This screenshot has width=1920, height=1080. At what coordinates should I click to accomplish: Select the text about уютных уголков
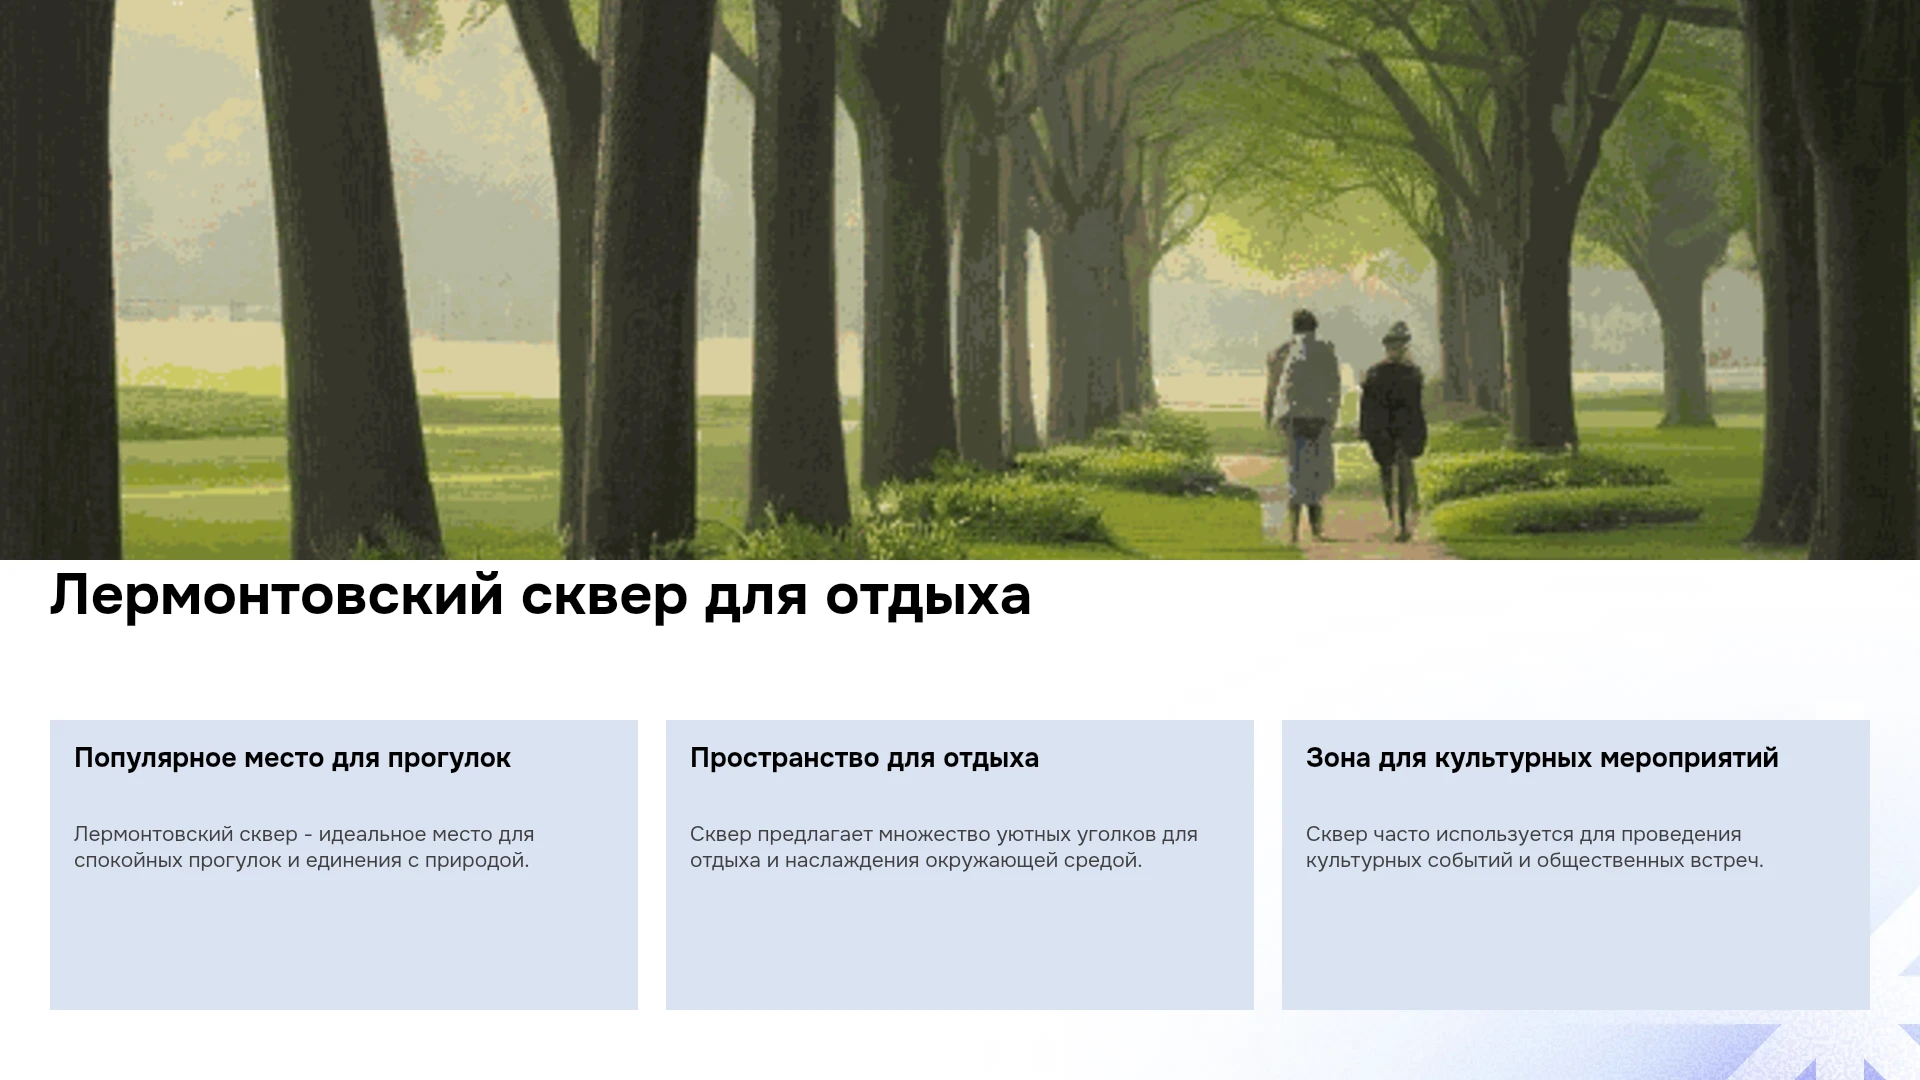[x=943, y=847]
